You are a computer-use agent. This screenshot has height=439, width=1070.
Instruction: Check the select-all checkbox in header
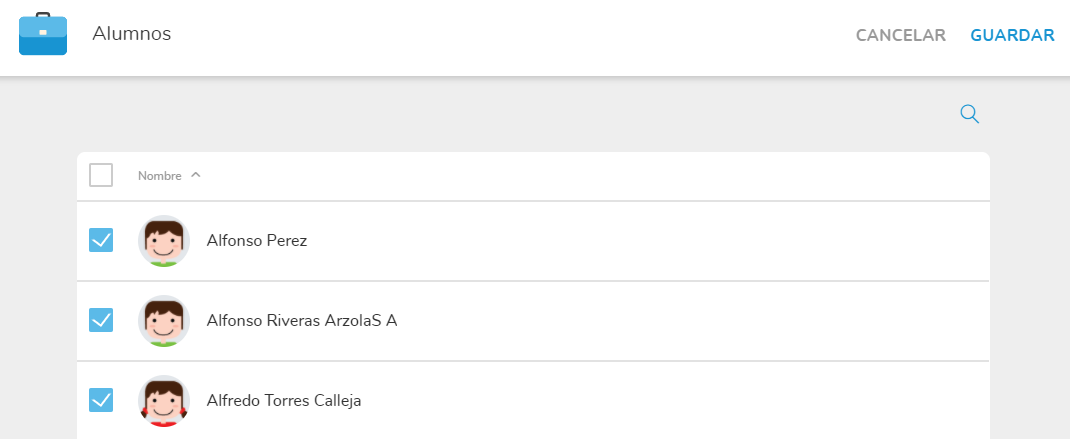[101, 175]
